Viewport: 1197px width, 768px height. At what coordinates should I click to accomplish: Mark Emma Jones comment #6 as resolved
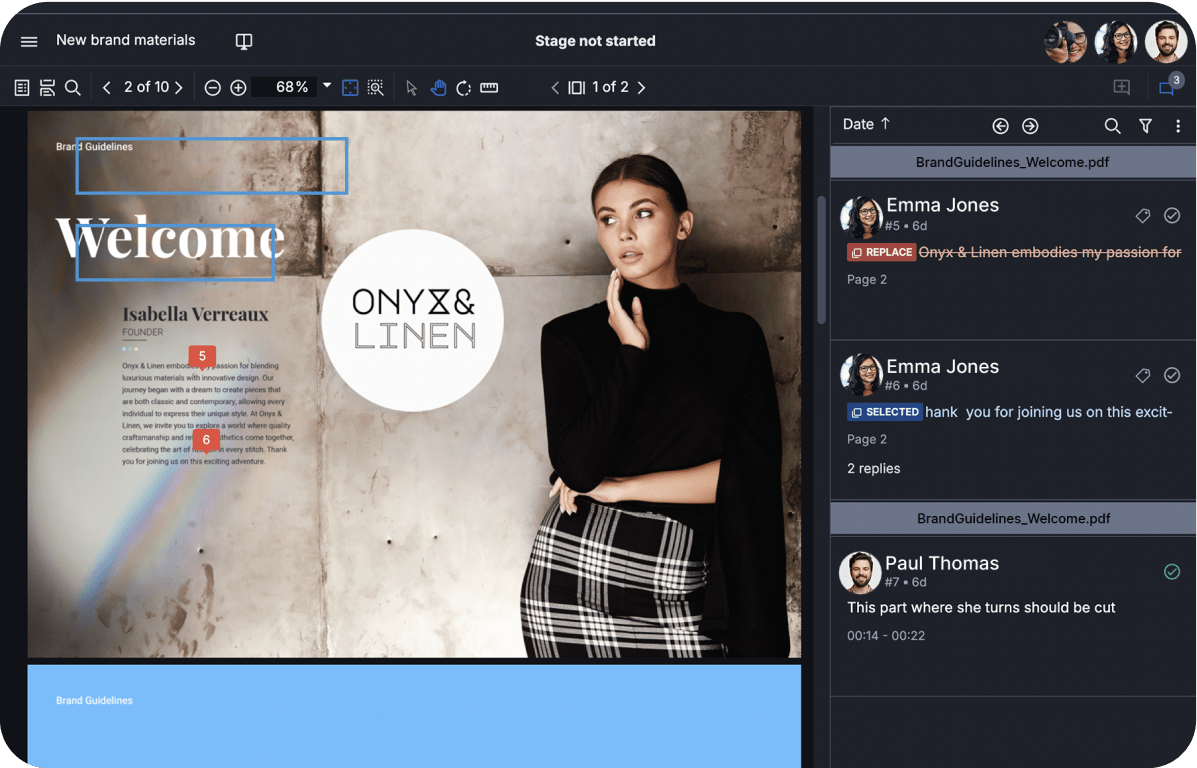pos(1172,375)
